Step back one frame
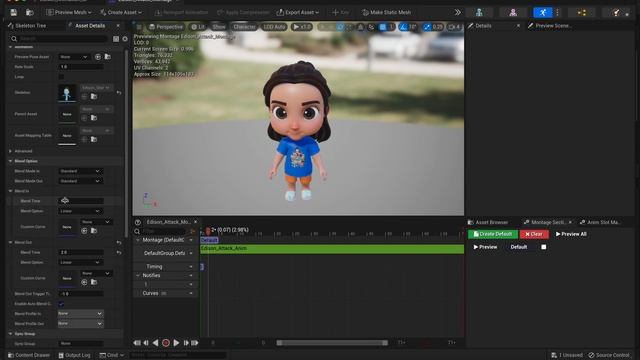640x360 pixels. tap(146, 343)
